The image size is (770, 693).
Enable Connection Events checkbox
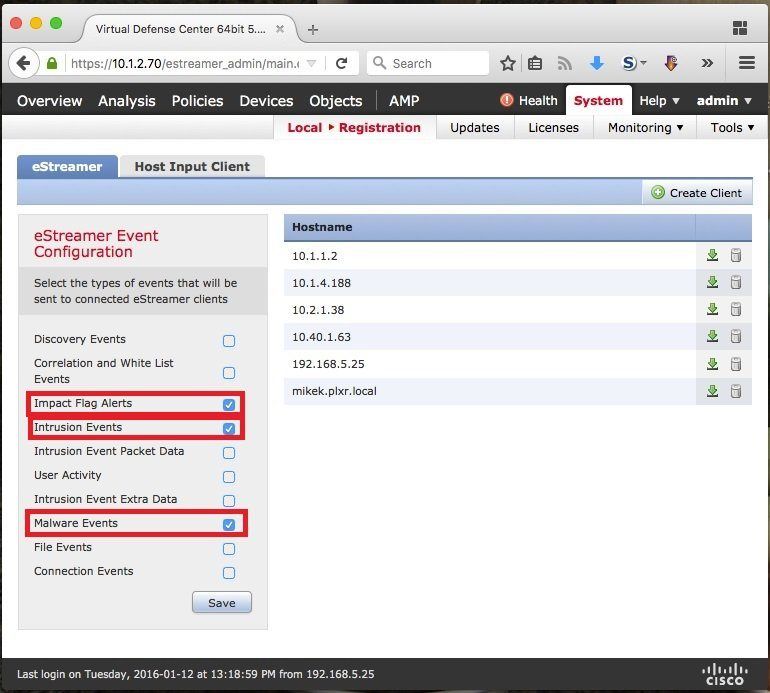pos(229,573)
